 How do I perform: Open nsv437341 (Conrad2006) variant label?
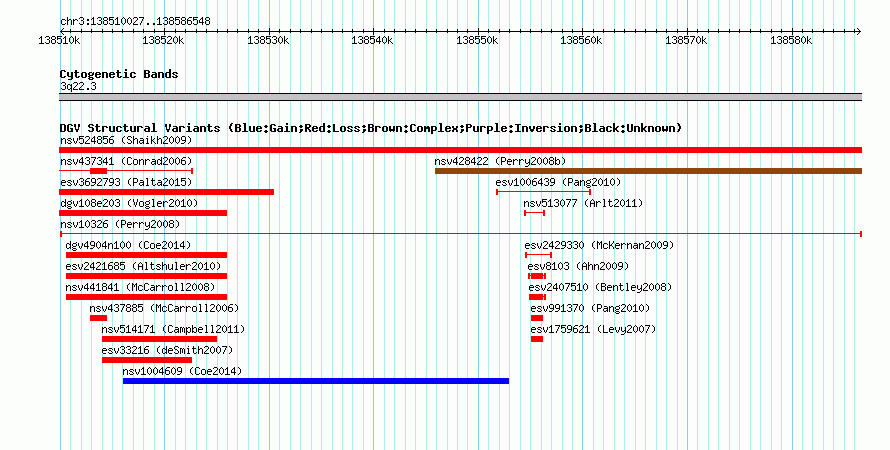pyautogui.click(x=126, y=161)
